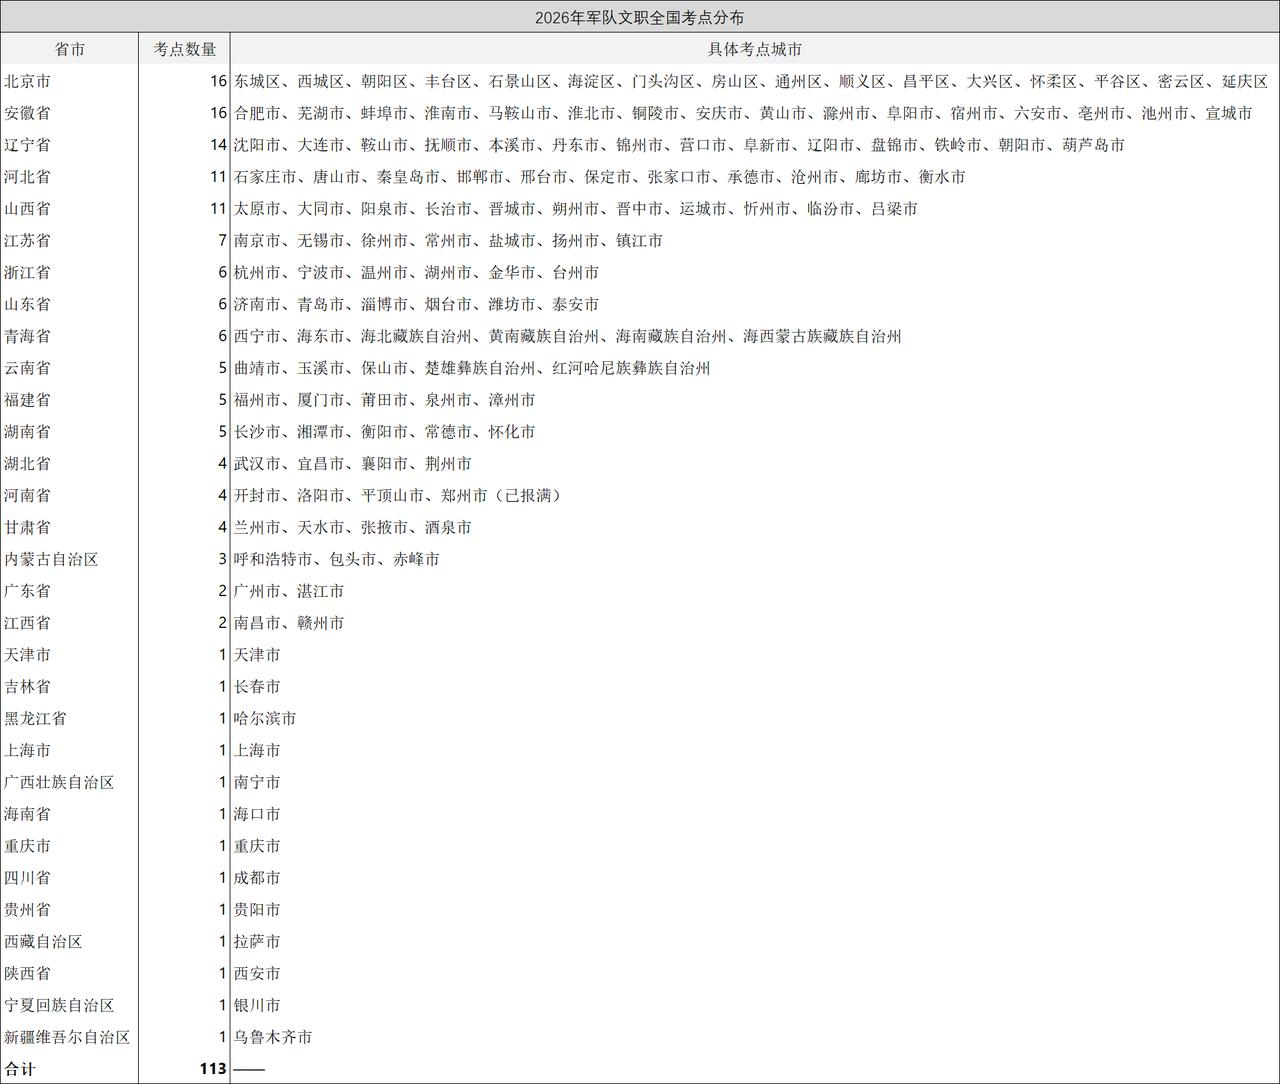Click the count 7 in the 江苏省 row

[223, 241]
